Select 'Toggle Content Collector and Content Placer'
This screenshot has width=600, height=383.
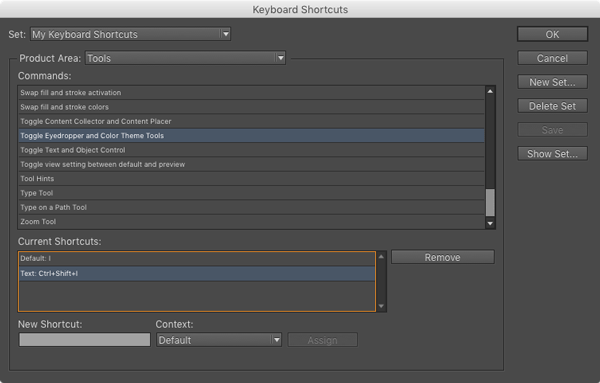251,121
